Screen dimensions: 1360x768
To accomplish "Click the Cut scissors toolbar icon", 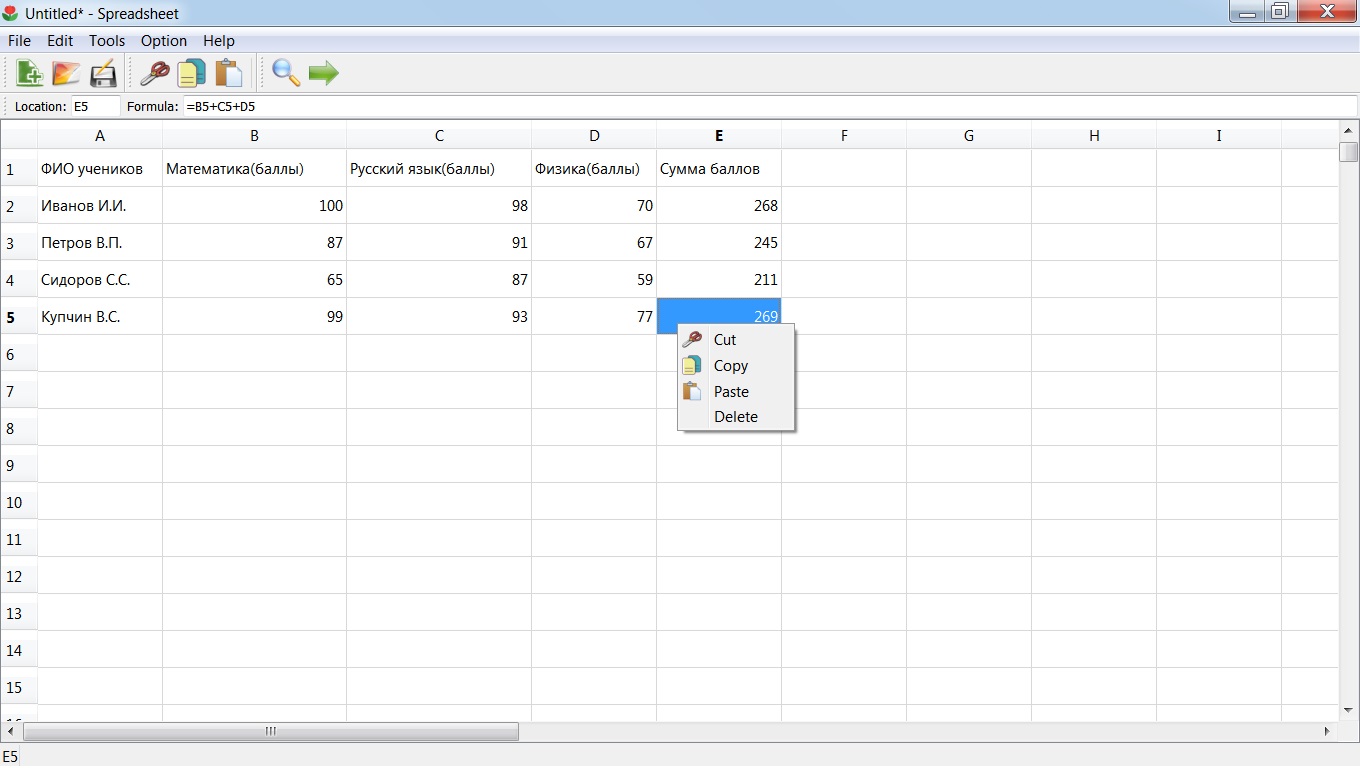I will pyautogui.click(x=154, y=73).
